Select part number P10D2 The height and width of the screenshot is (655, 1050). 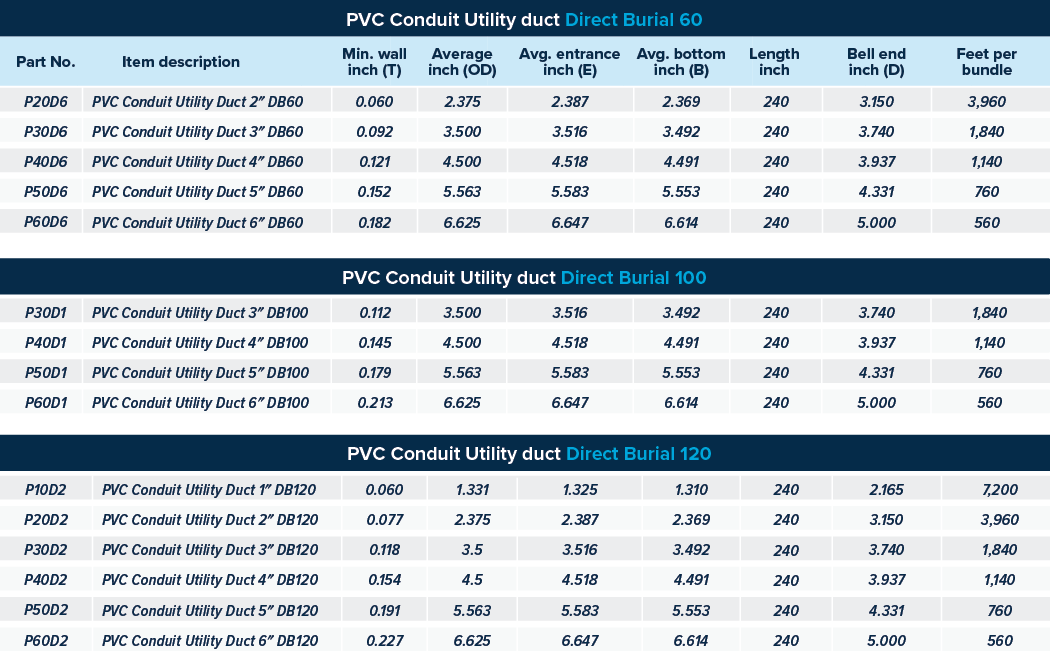46,489
